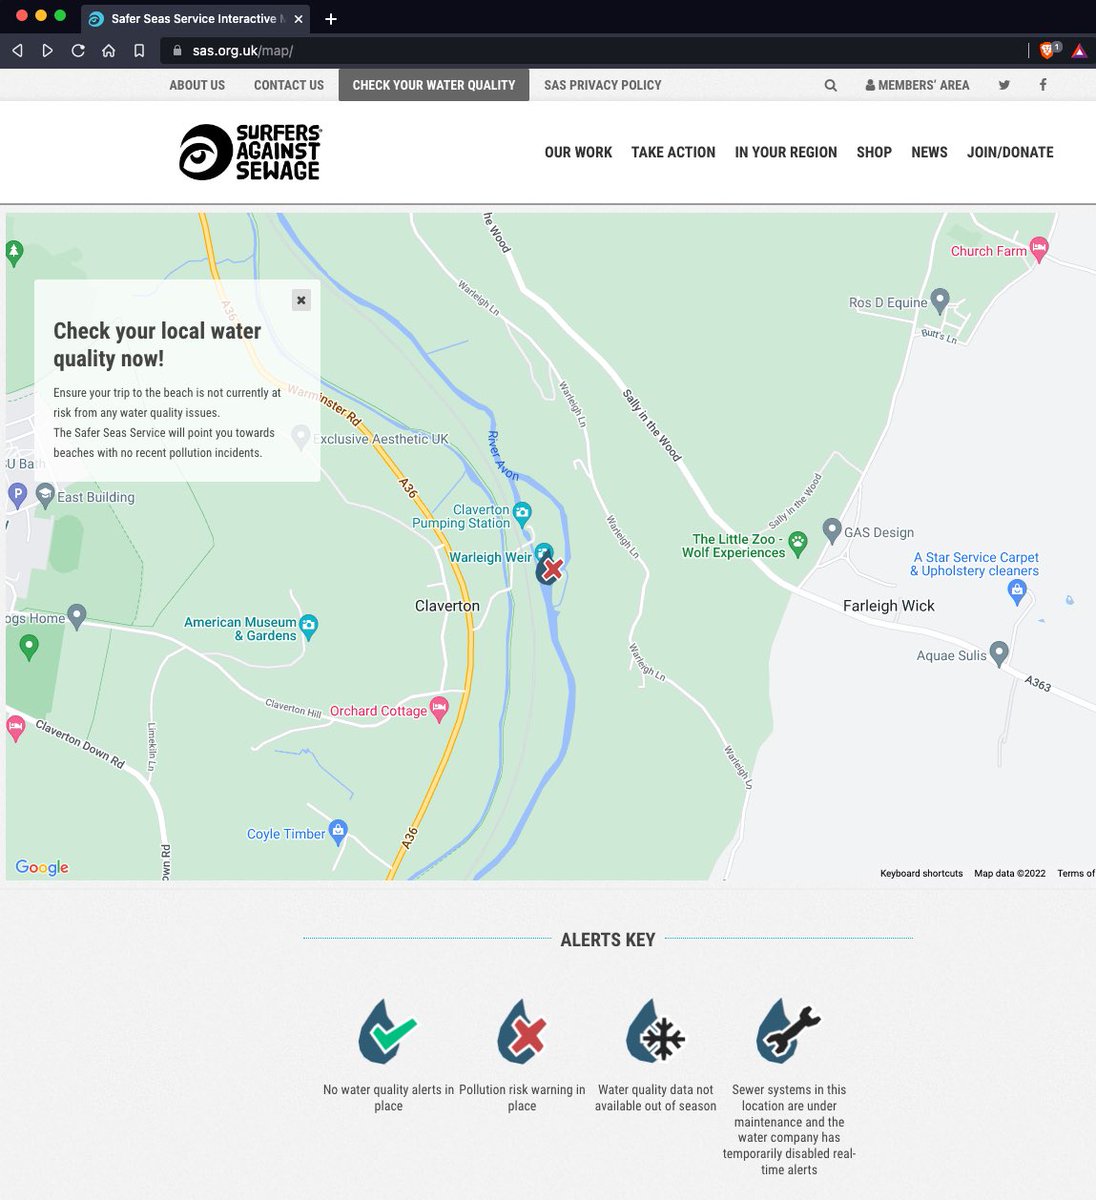This screenshot has width=1096, height=1200.
Task: Open the About Us page
Action: click(197, 85)
